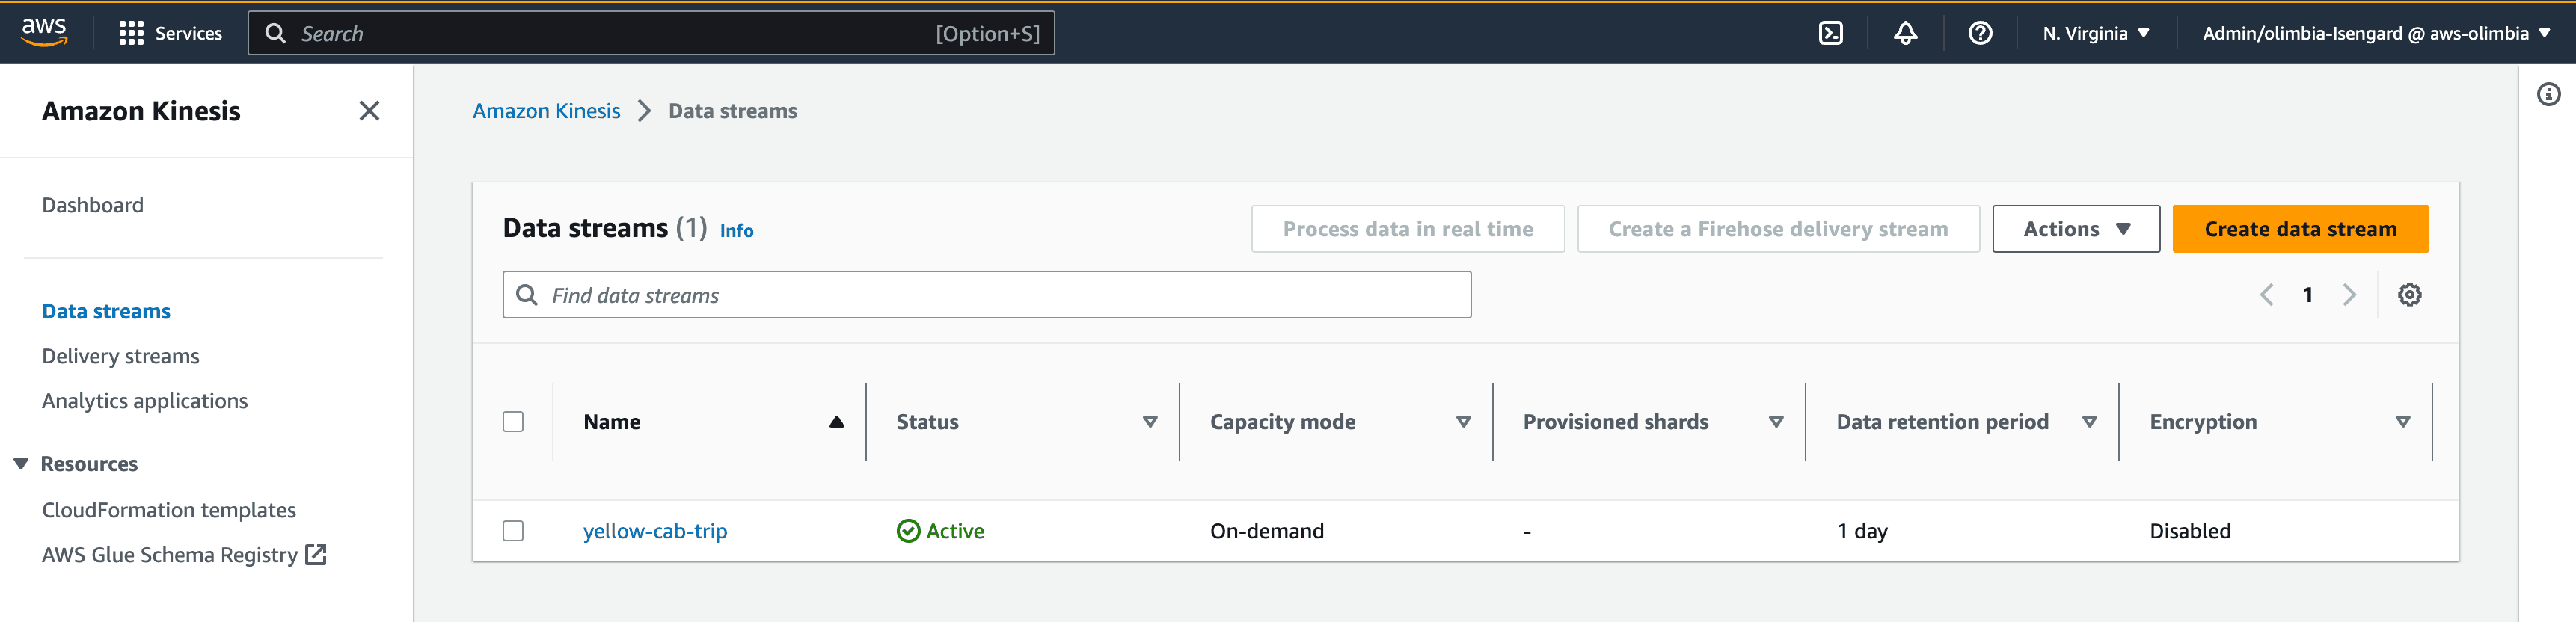
Task: Go to next page of data streams
Action: (2349, 295)
